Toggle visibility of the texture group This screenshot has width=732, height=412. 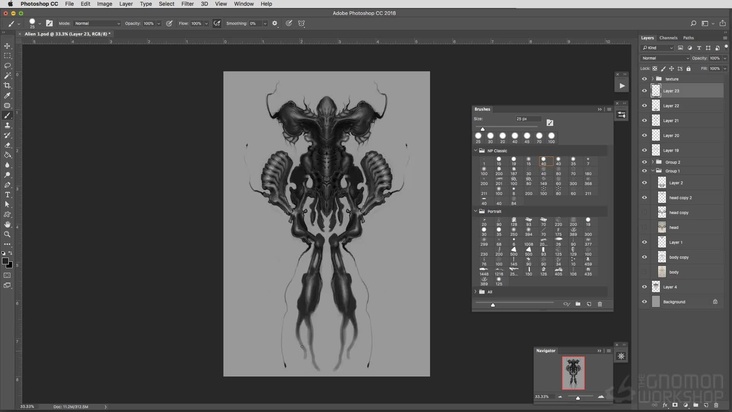644,79
